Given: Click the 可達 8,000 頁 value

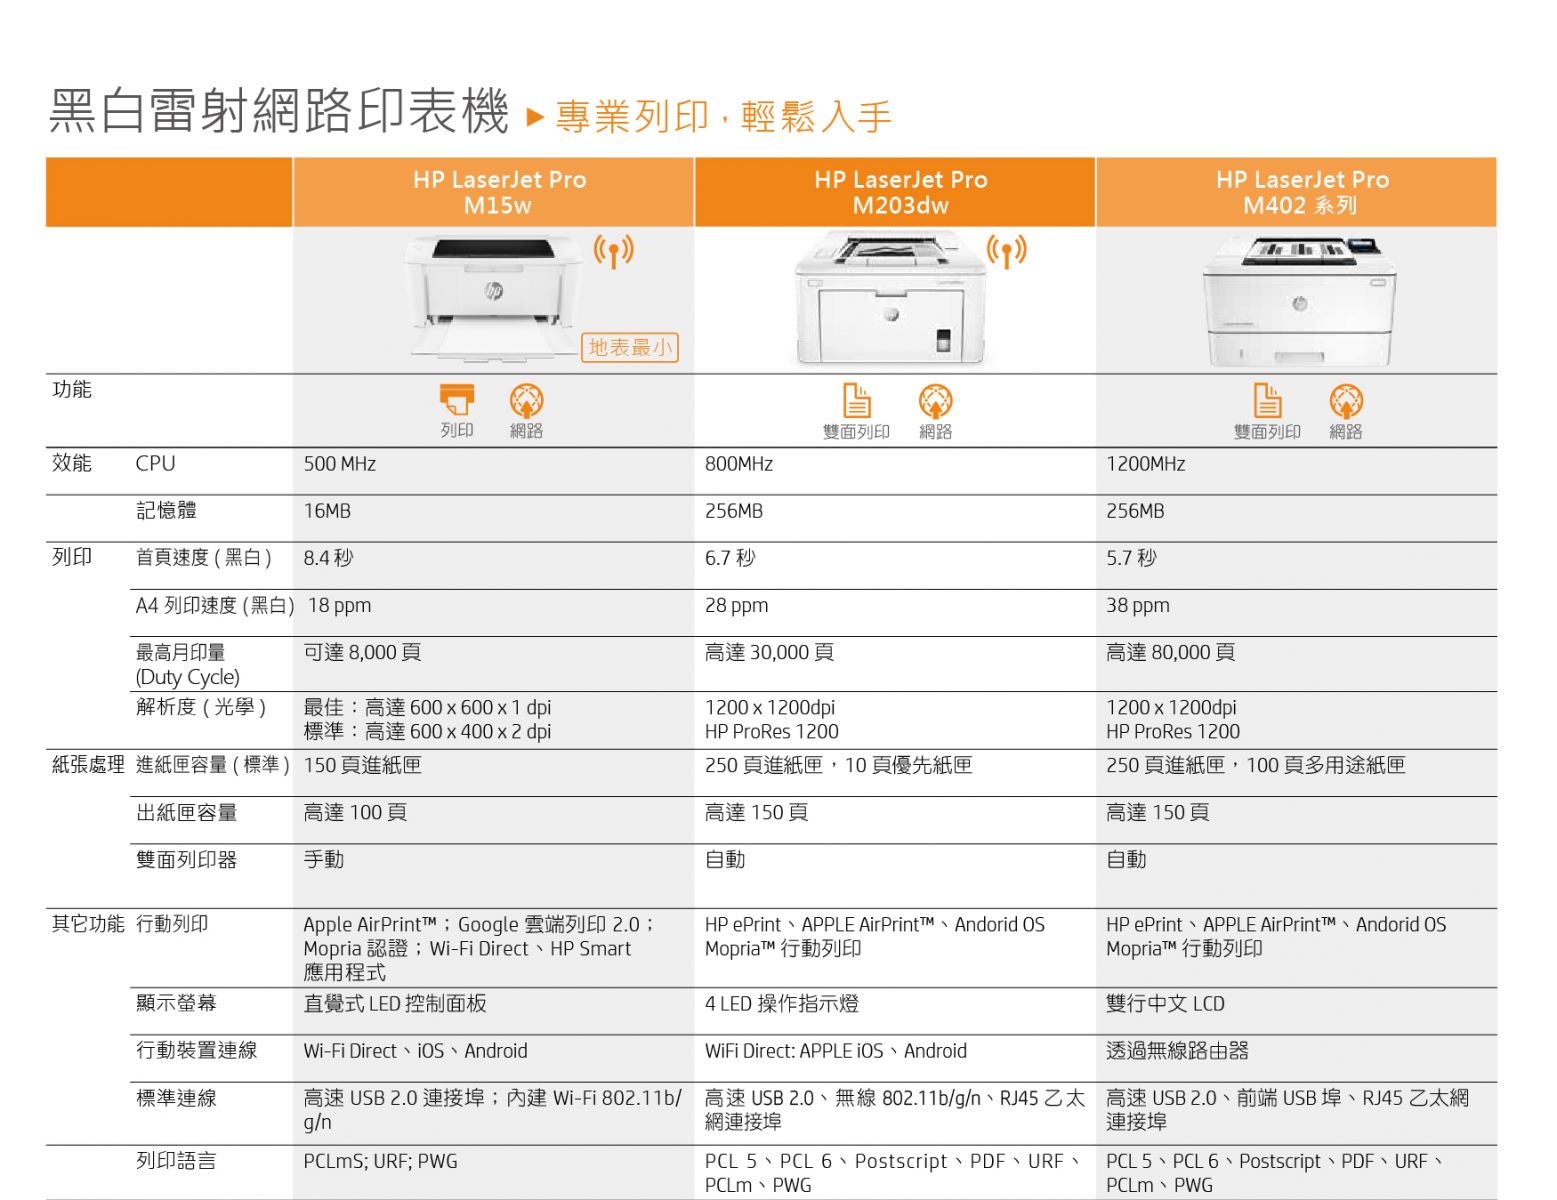Looking at the screenshot, I should (x=362, y=652).
